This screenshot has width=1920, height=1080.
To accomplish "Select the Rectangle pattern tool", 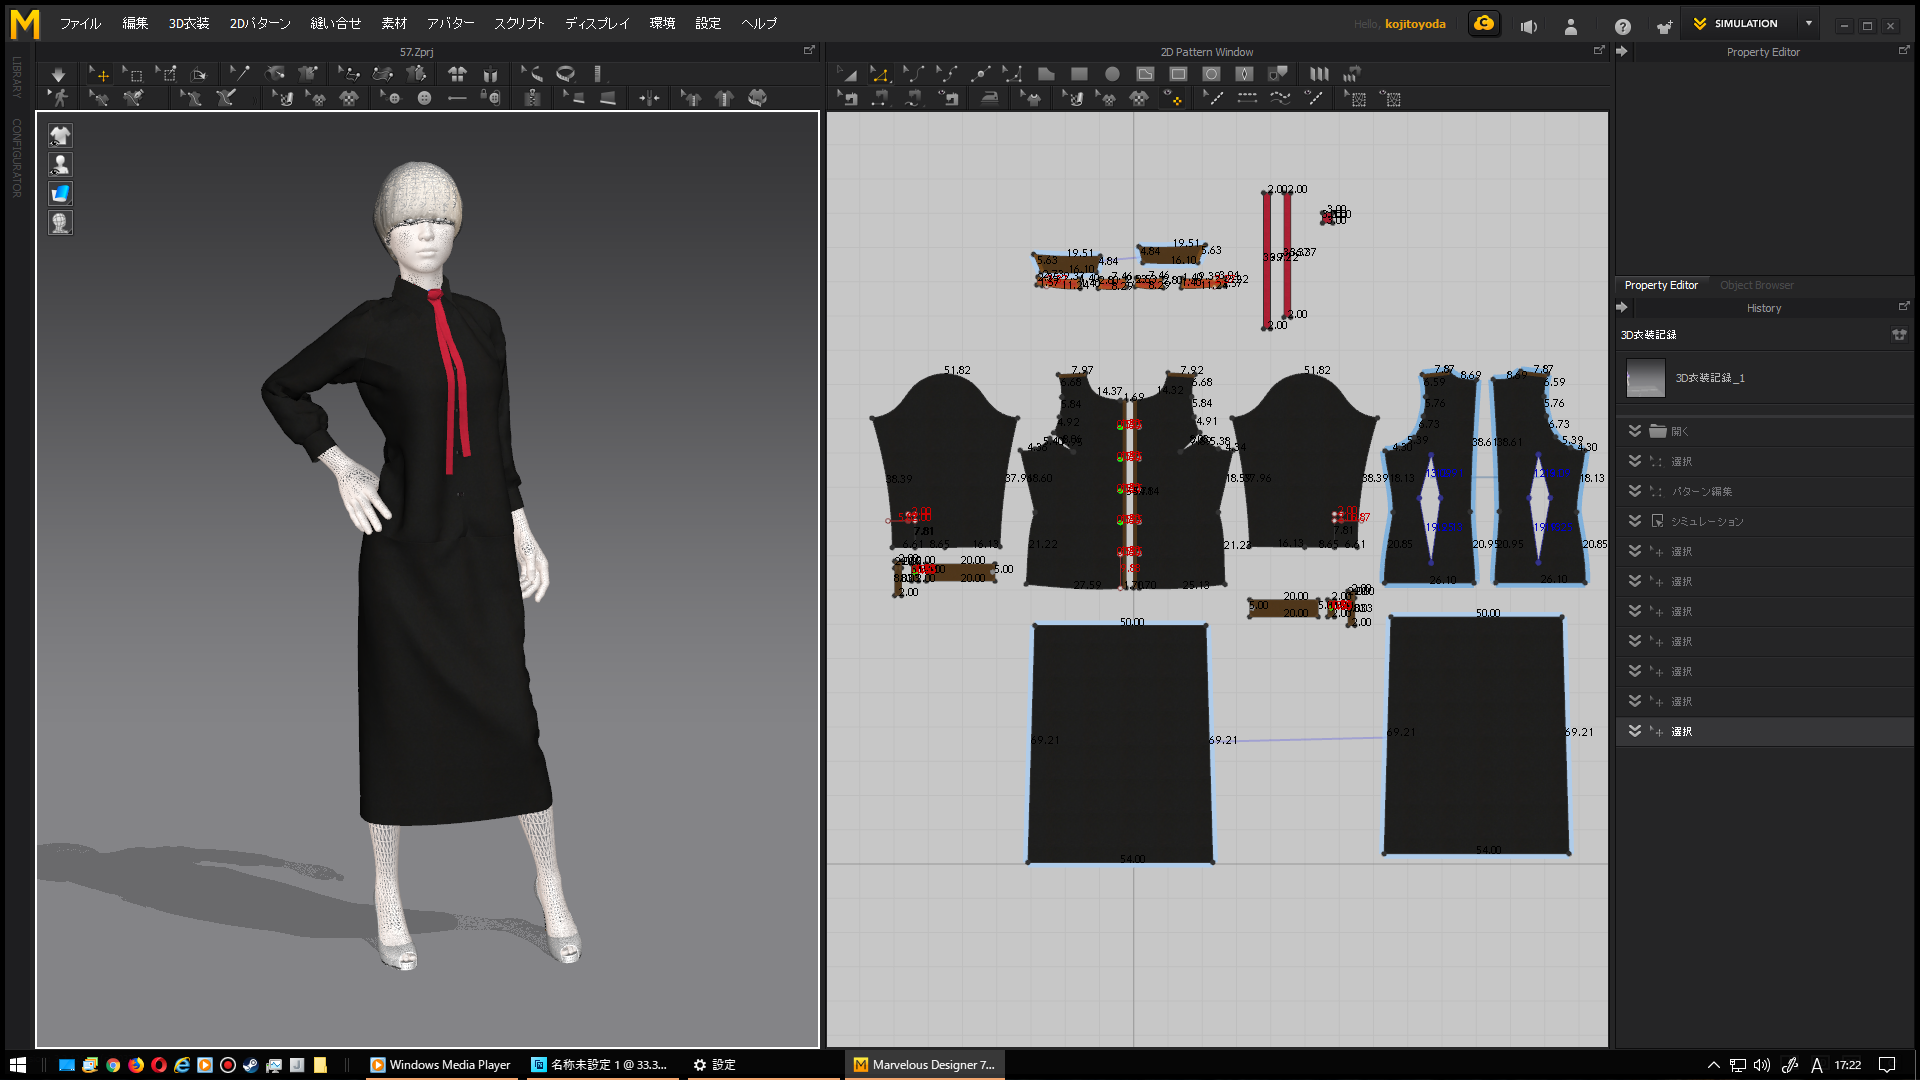I will click(1079, 74).
